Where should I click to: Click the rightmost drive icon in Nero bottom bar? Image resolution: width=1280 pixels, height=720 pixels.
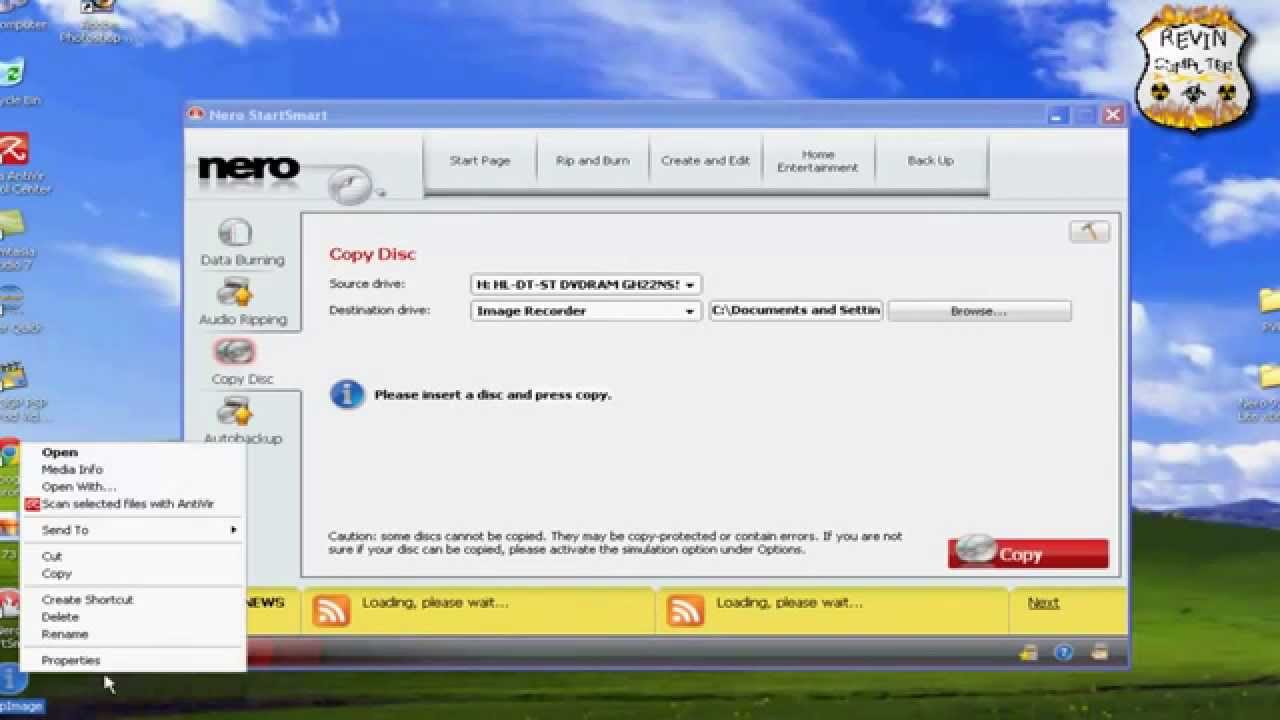click(x=1100, y=653)
